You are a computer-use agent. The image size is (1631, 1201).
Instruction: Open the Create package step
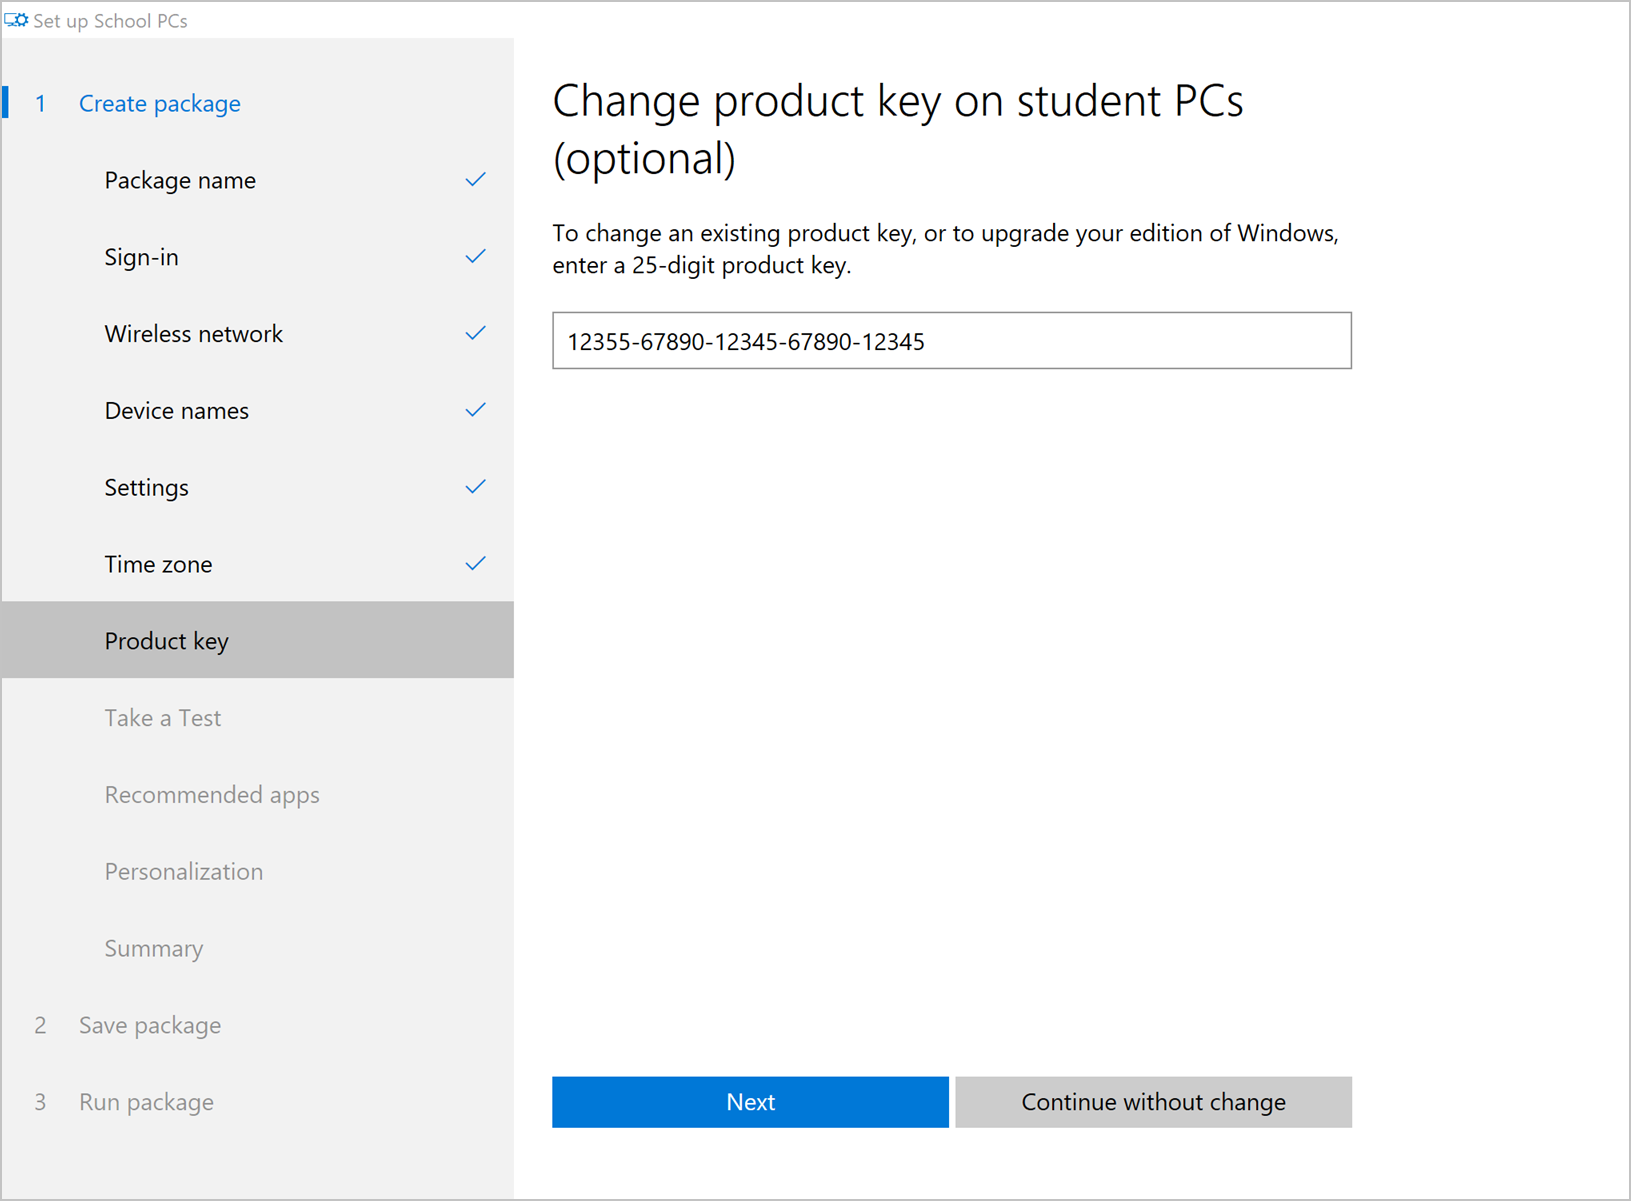pyautogui.click(x=159, y=104)
